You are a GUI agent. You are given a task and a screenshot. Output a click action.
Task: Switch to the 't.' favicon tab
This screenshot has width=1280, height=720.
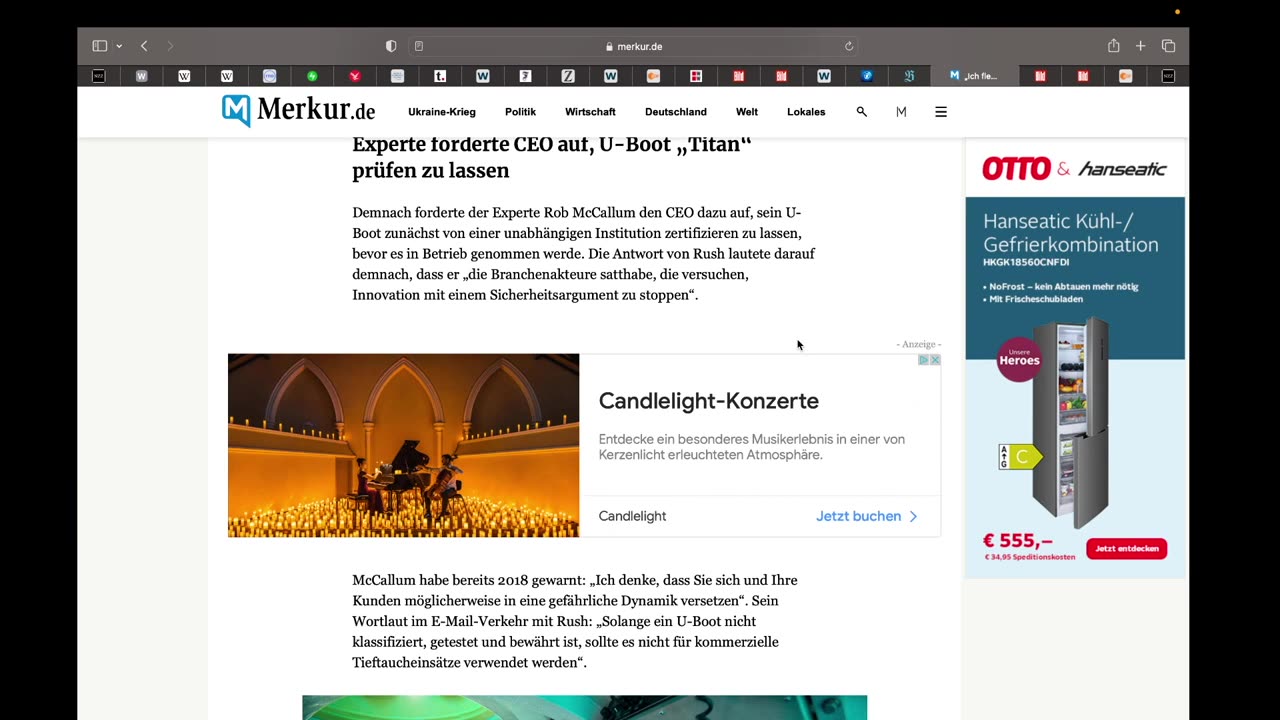[440, 76]
